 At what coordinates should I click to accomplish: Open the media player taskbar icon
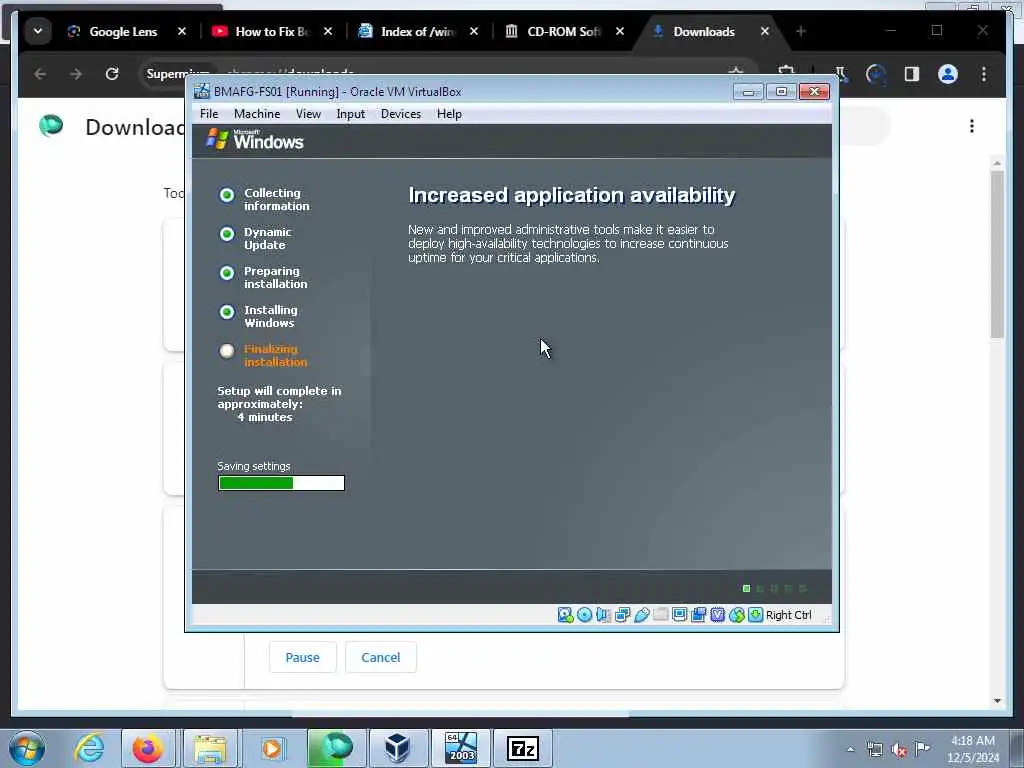click(272, 748)
